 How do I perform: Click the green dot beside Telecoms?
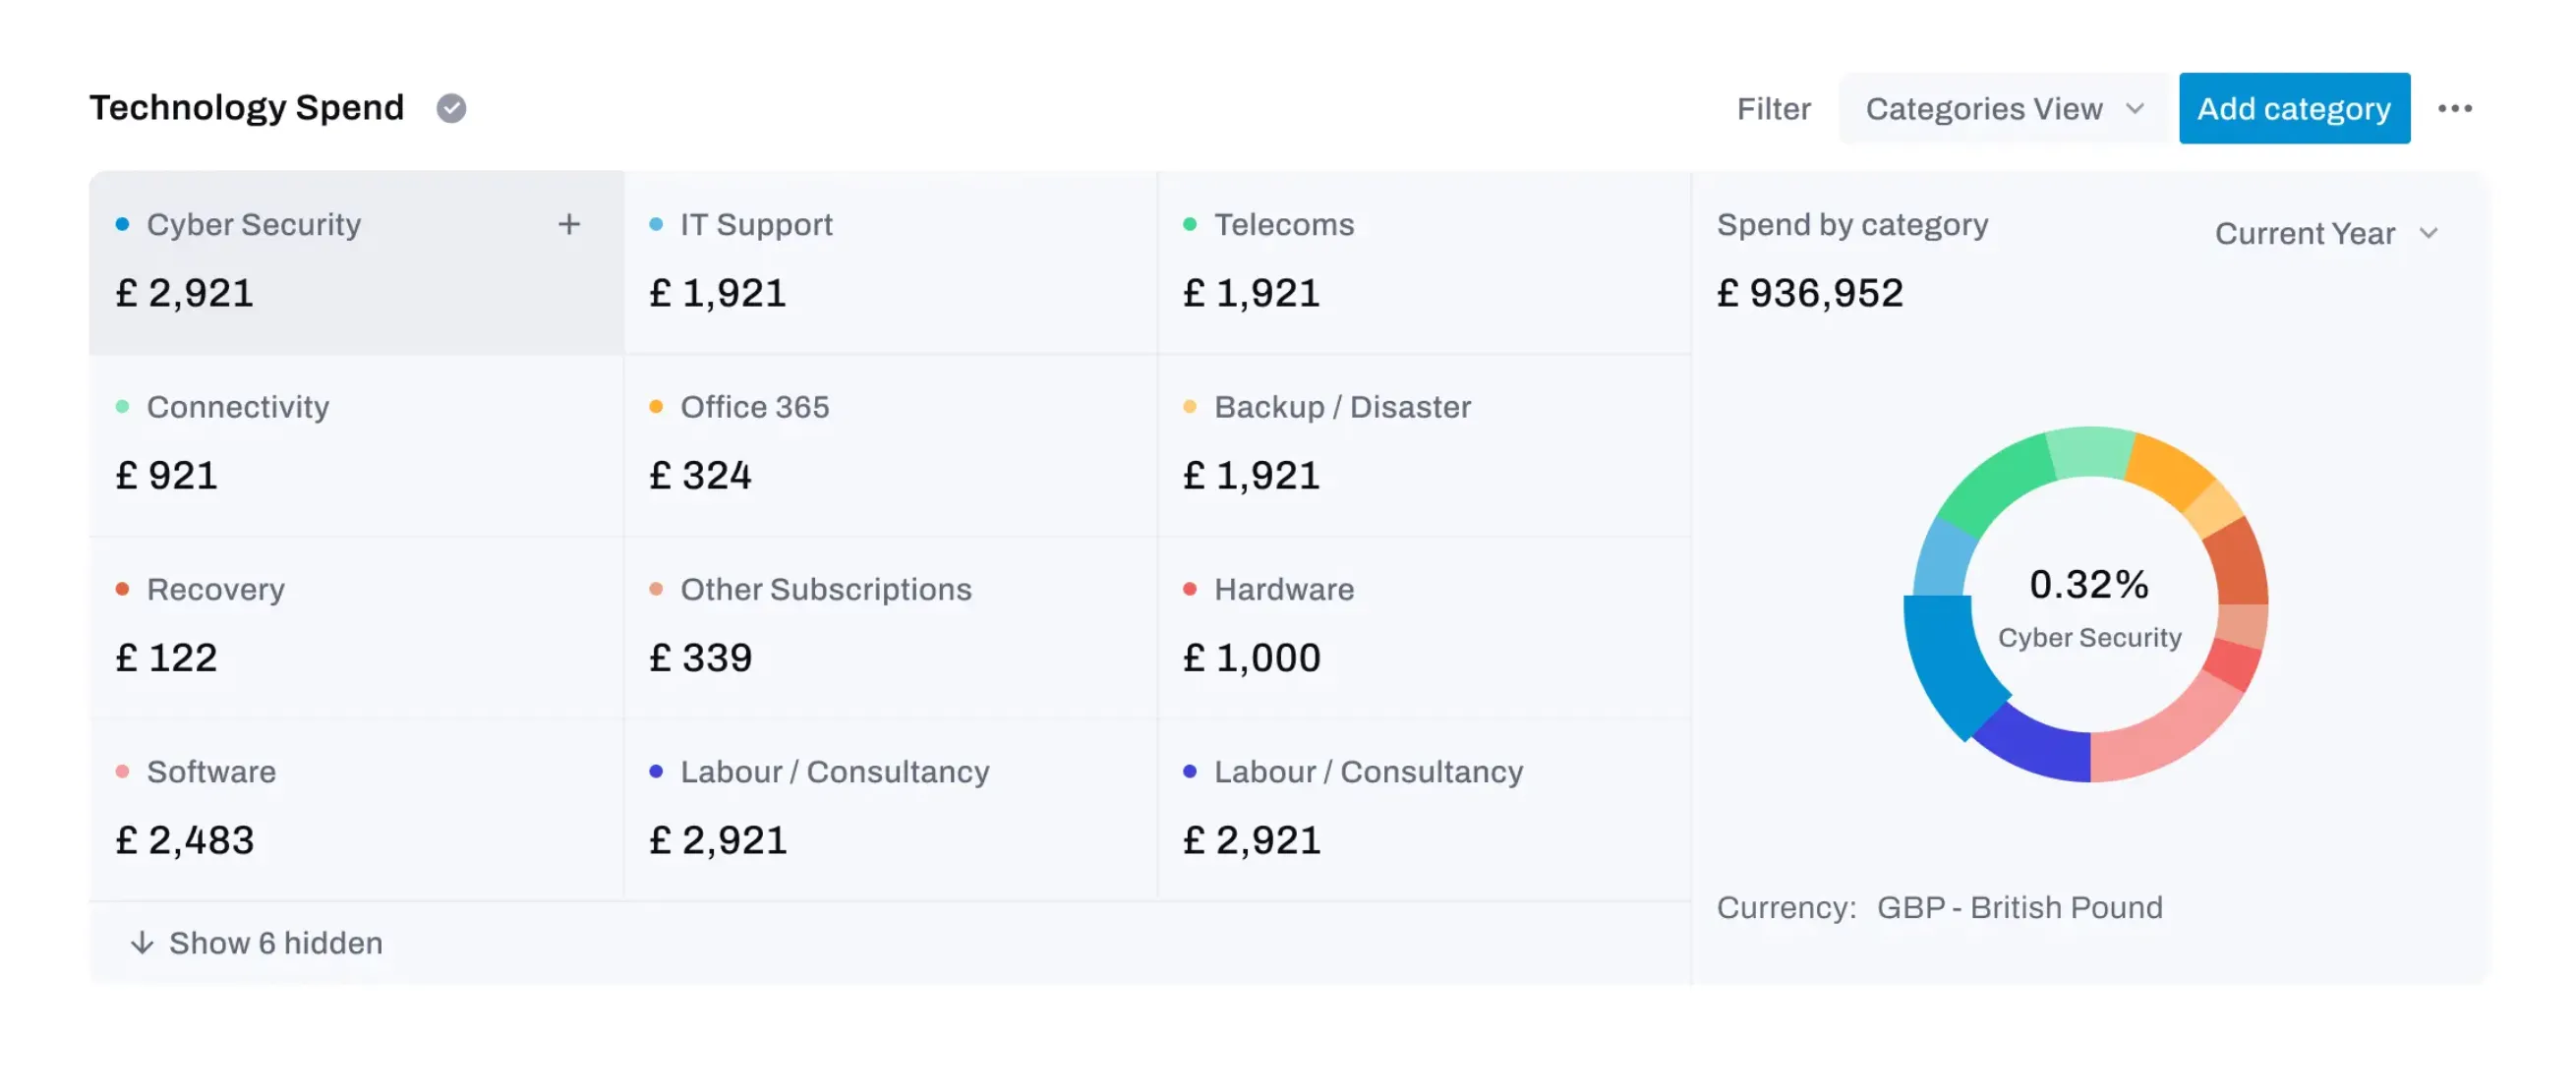tap(1189, 224)
